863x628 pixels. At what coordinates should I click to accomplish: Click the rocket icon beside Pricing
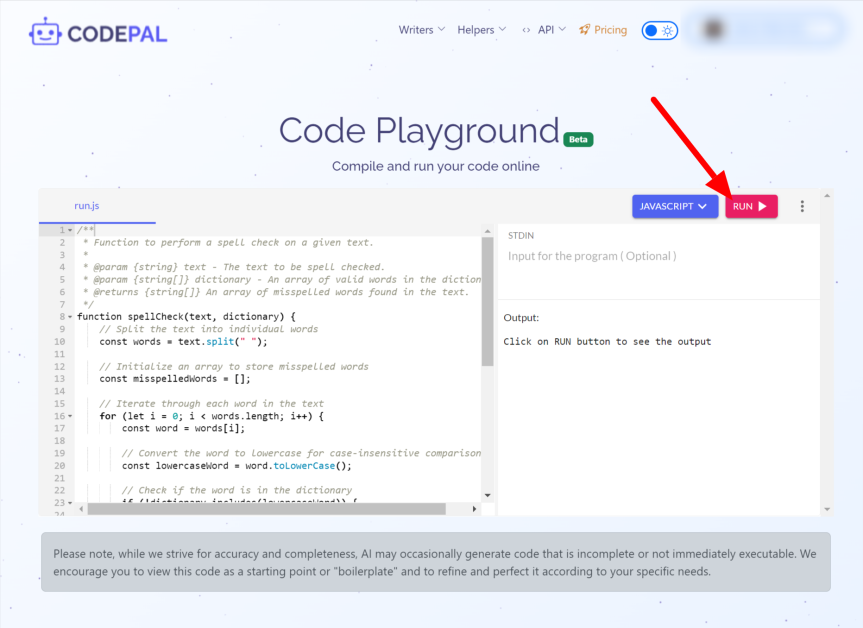coord(583,30)
